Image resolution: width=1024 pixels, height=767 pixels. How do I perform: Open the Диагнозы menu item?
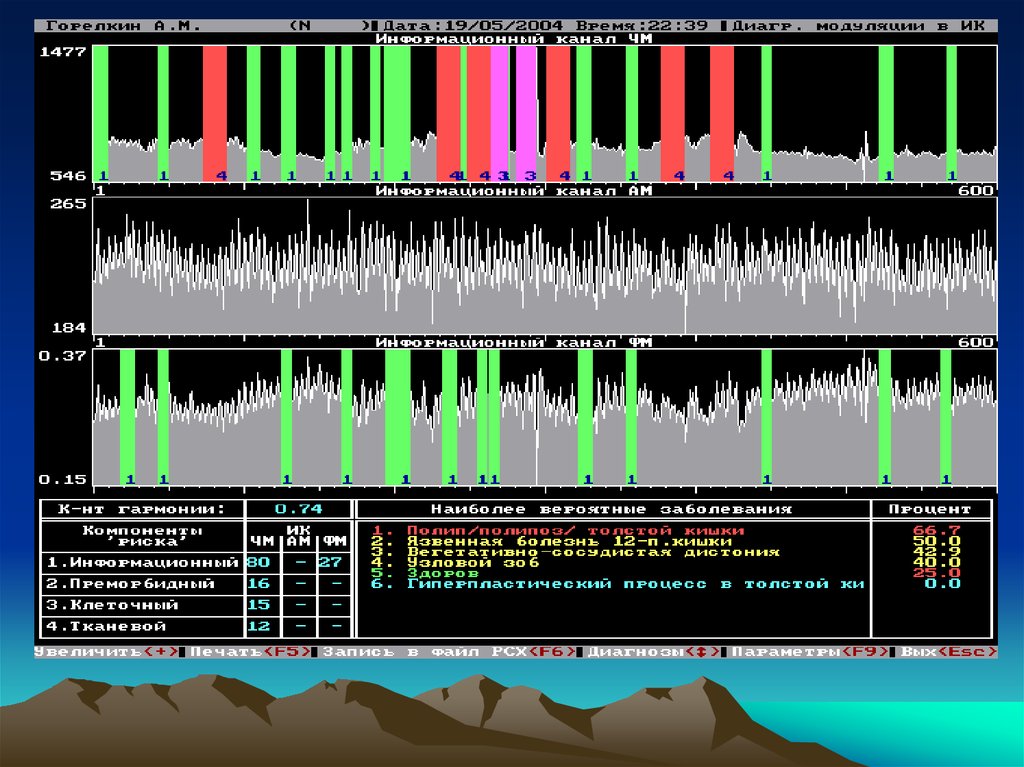tap(654, 652)
